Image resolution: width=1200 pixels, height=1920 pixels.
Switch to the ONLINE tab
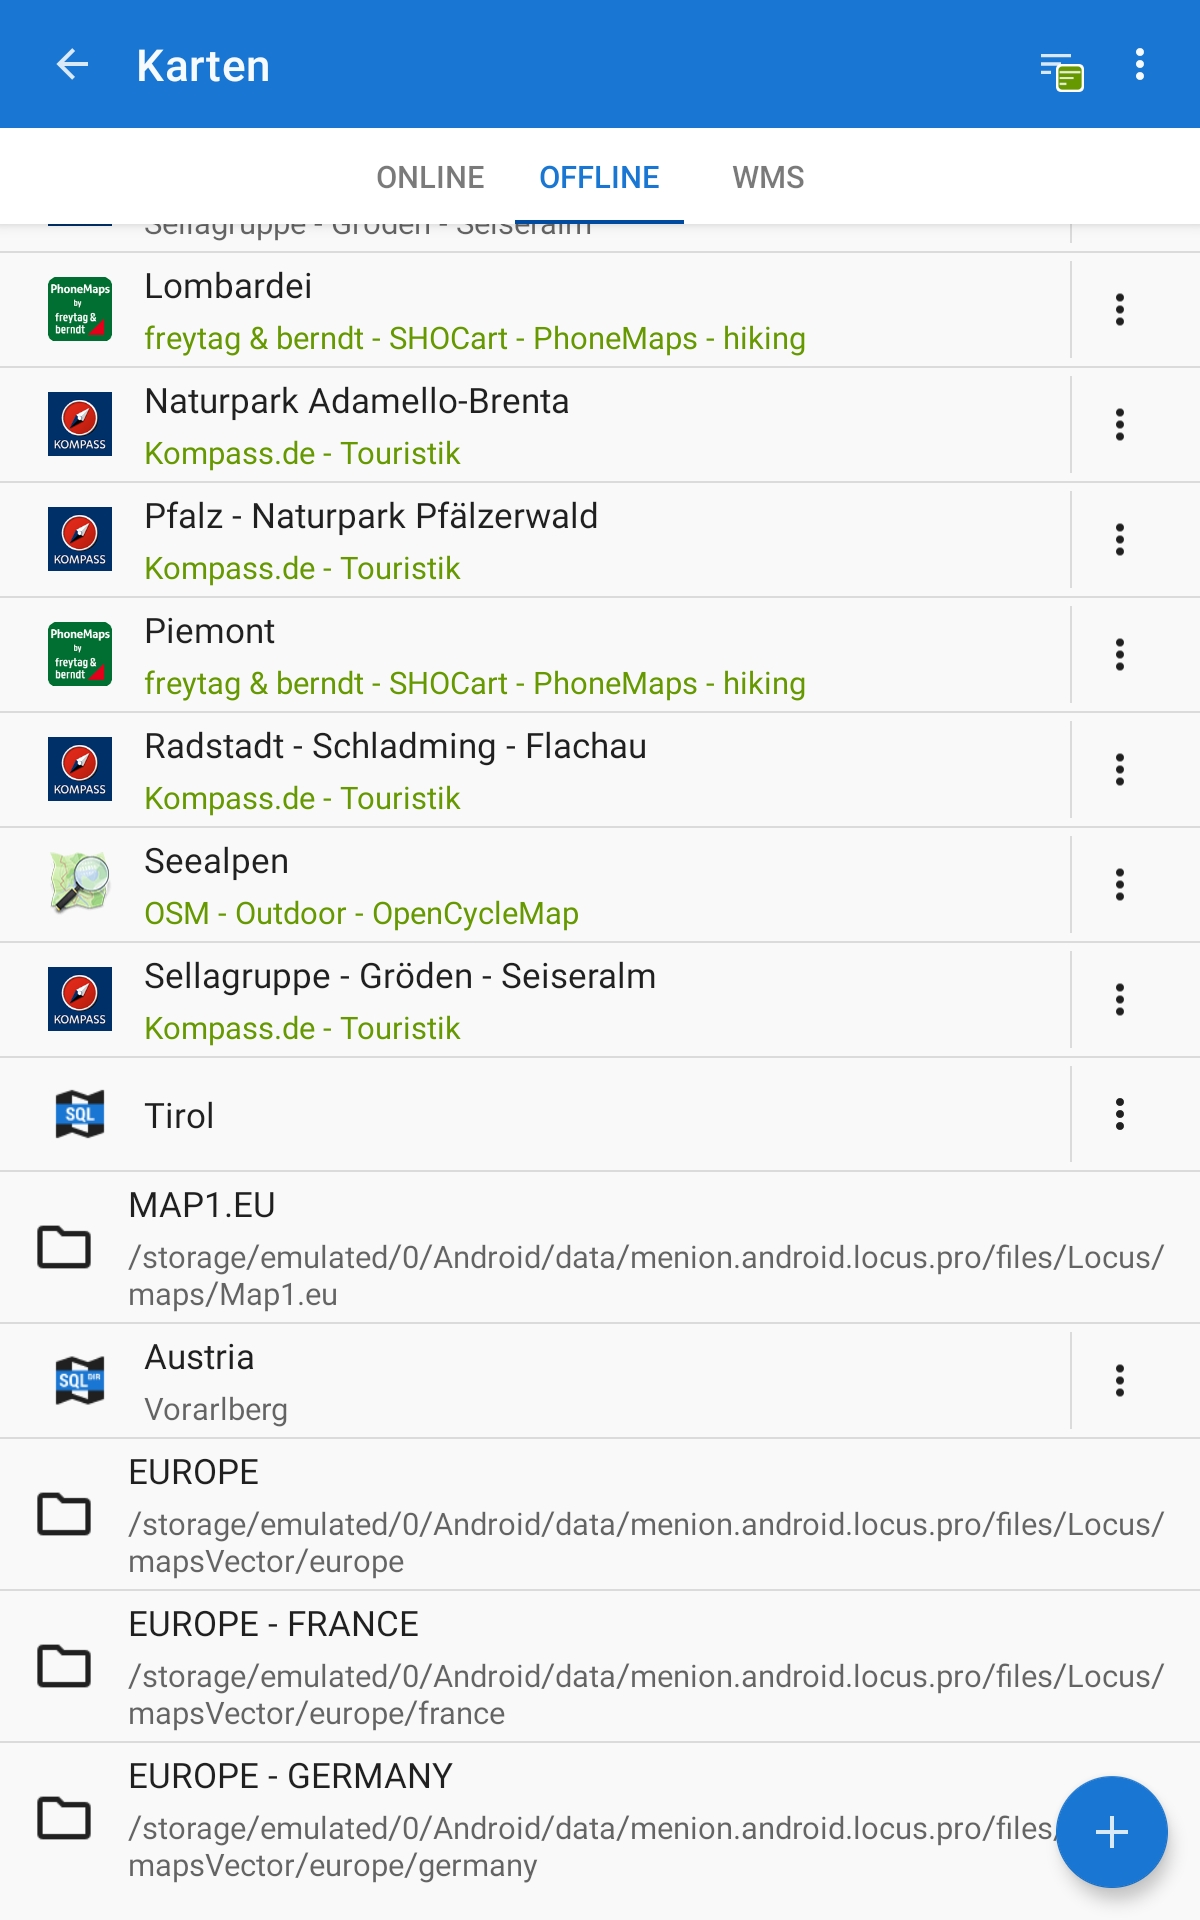coord(430,177)
